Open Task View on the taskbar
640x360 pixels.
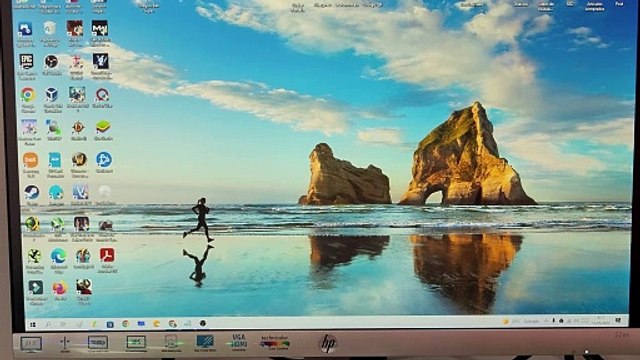coord(63,324)
